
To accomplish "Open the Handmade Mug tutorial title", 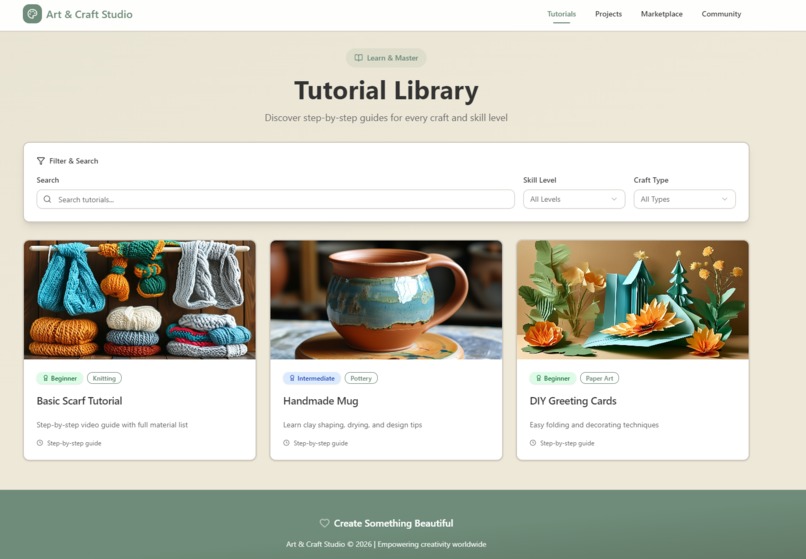I will click(321, 401).
